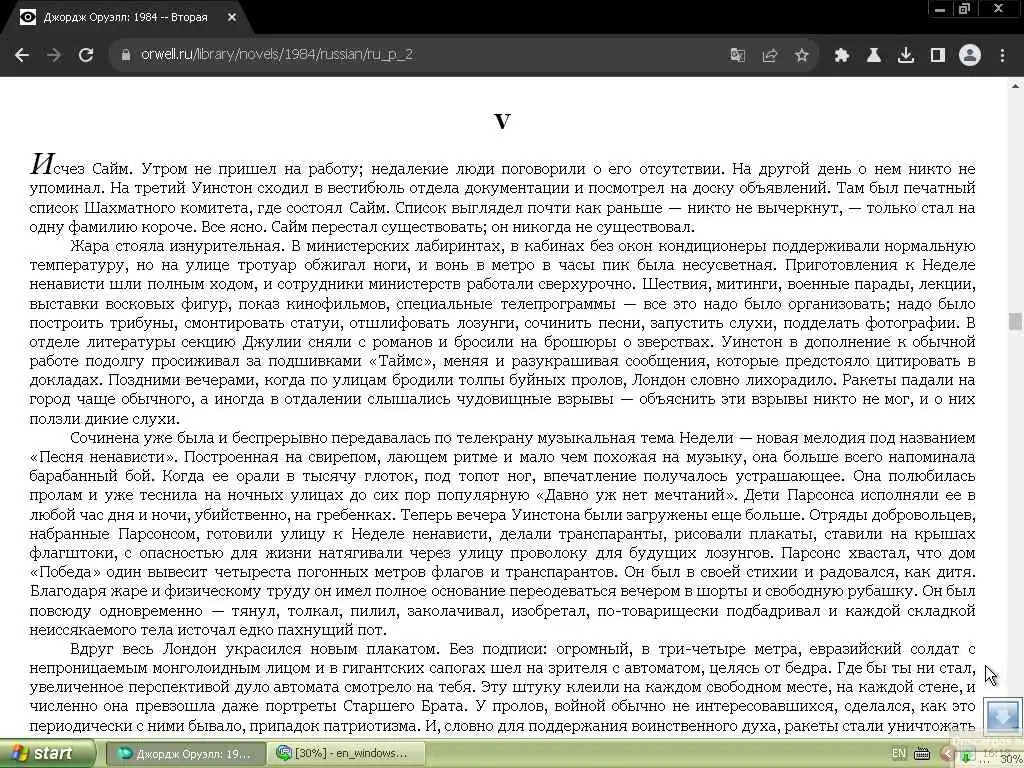
Task: Click the green download tray icon
Action: 967,756
